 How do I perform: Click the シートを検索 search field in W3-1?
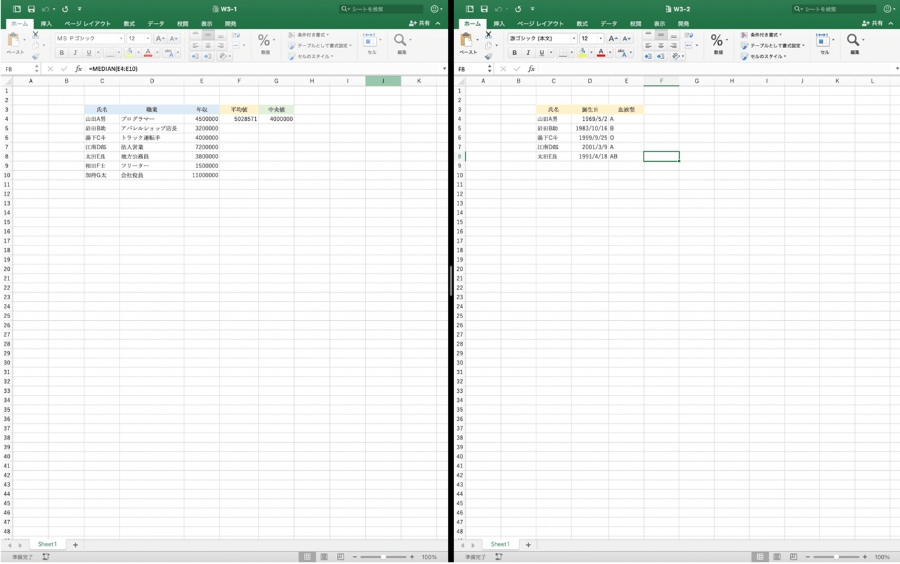381,9
